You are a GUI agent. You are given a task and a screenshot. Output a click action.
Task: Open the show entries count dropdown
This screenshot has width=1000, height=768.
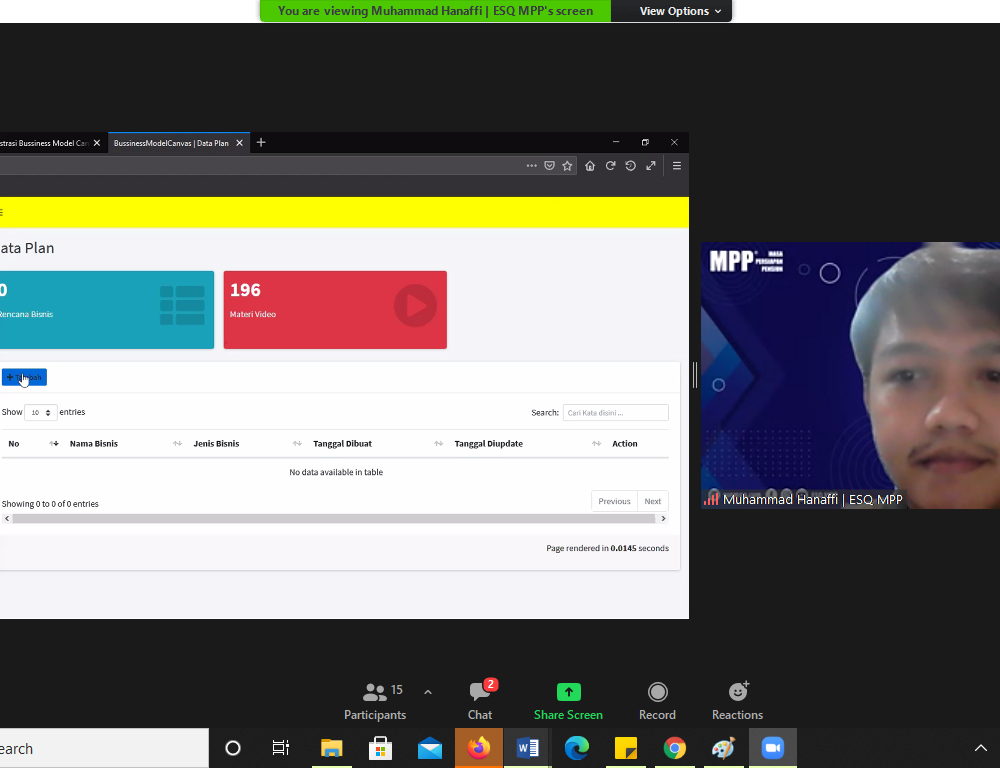(41, 412)
